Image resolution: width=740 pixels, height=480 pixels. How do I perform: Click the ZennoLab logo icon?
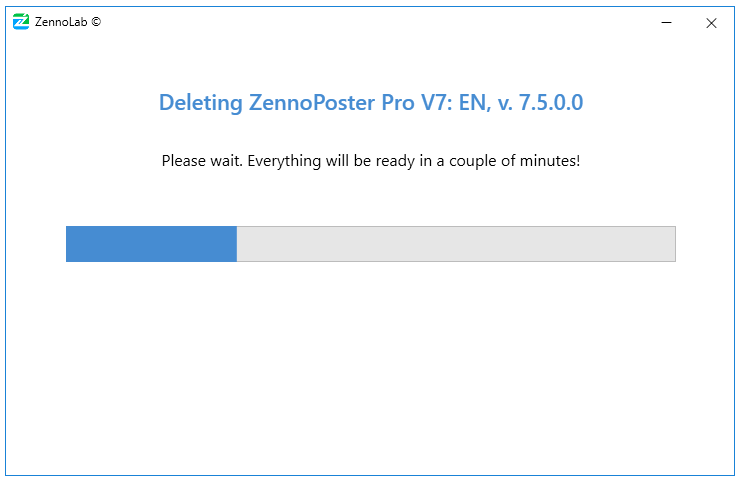[x=21, y=22]
